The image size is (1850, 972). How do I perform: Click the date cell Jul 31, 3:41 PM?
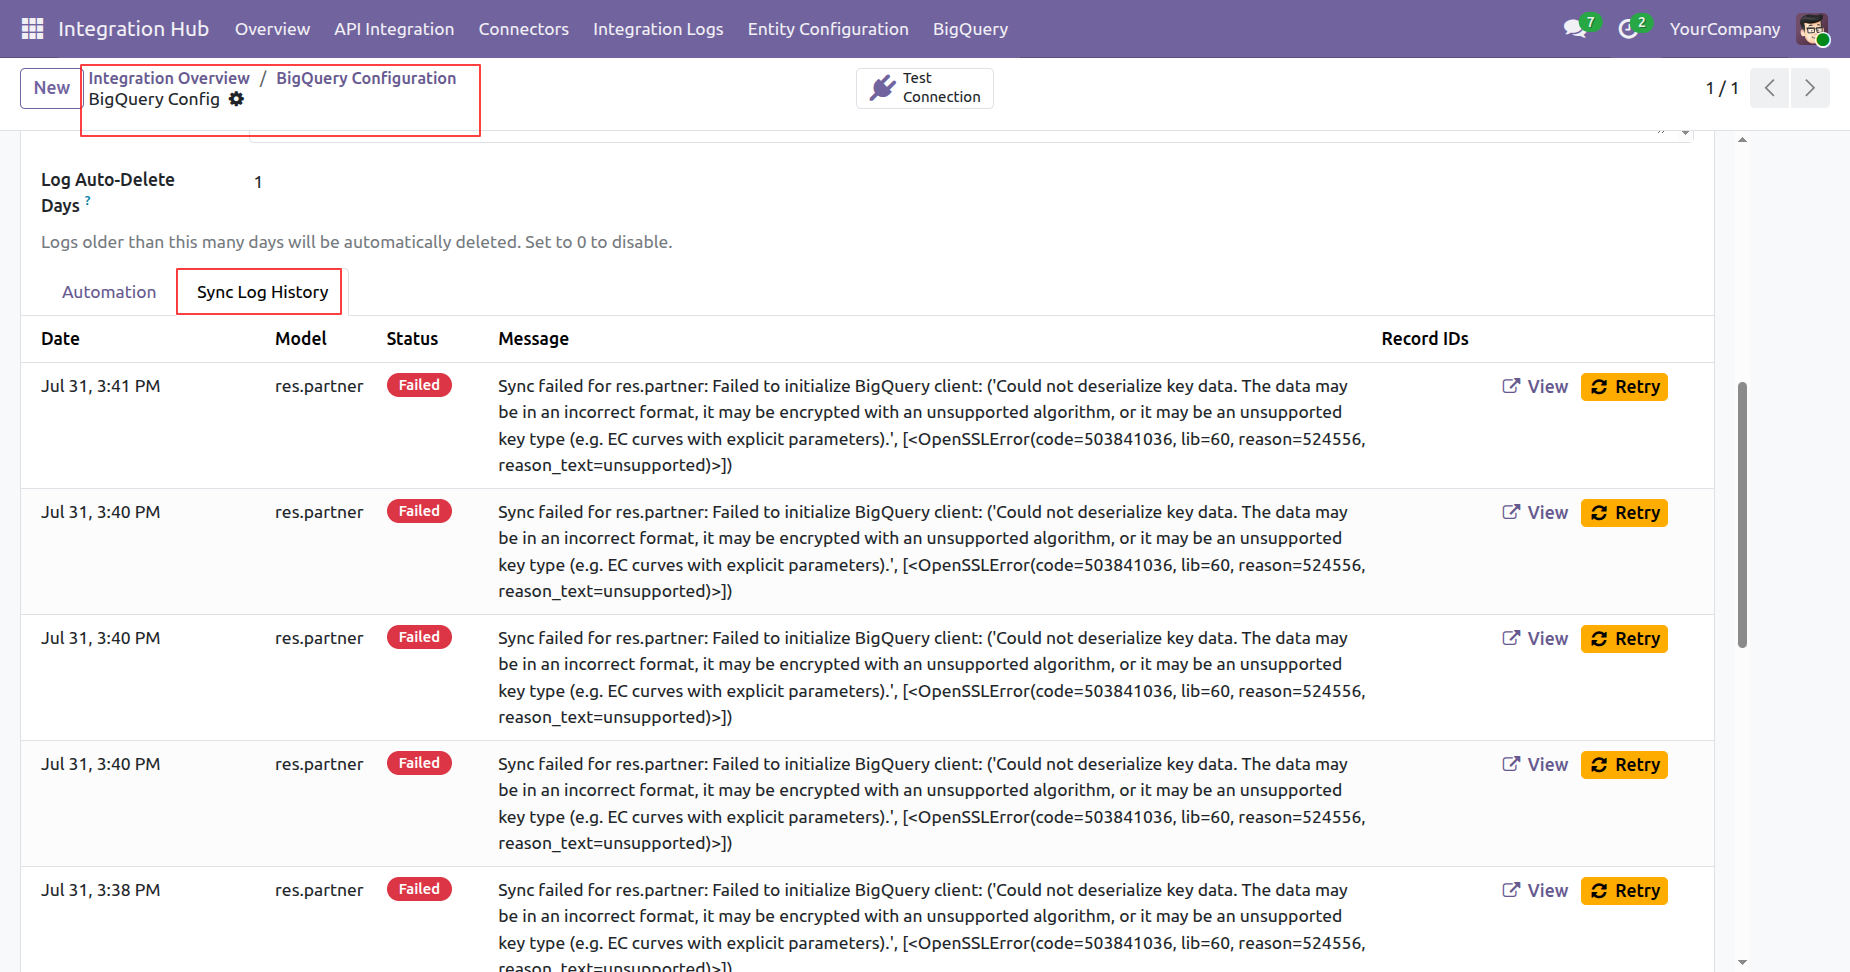pyautogui.click(x=100, y=386)
